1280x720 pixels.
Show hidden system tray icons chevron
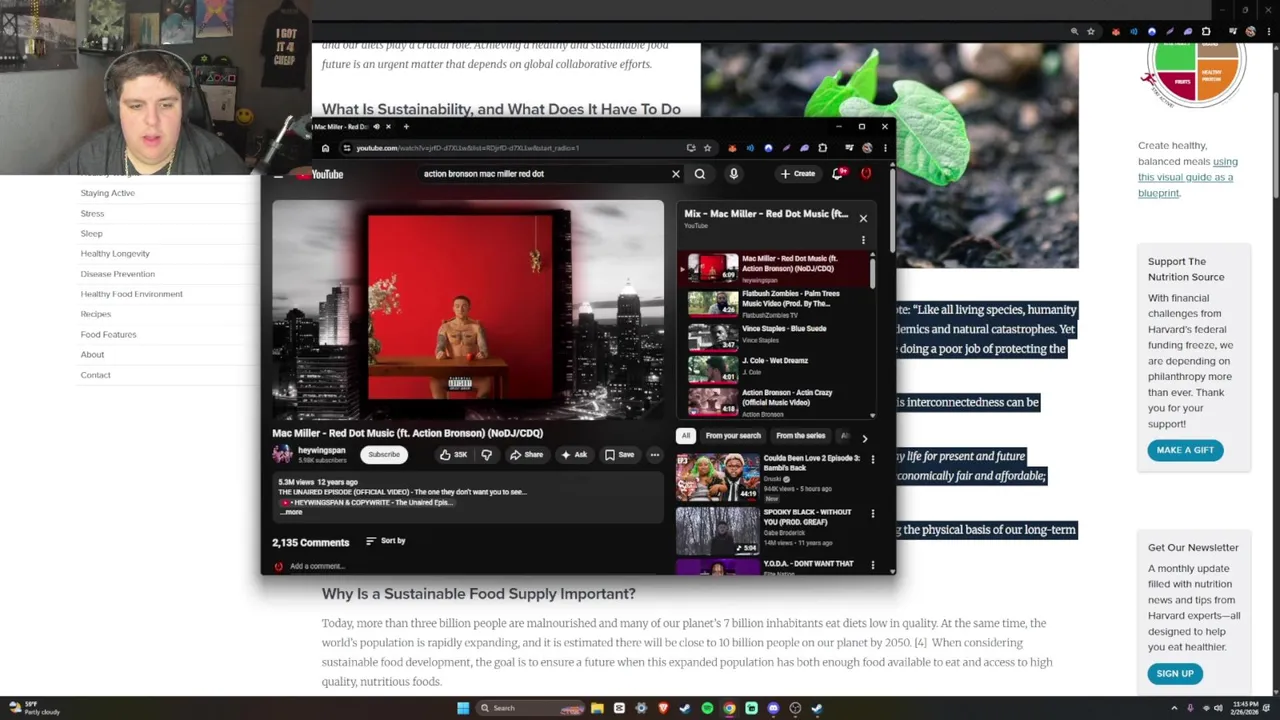click(1174, 708)
